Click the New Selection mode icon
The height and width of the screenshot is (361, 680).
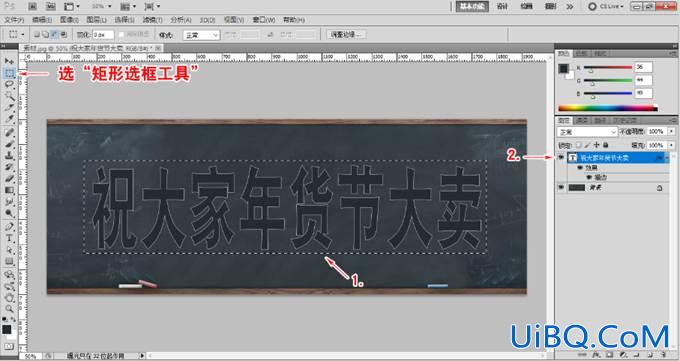37,34
